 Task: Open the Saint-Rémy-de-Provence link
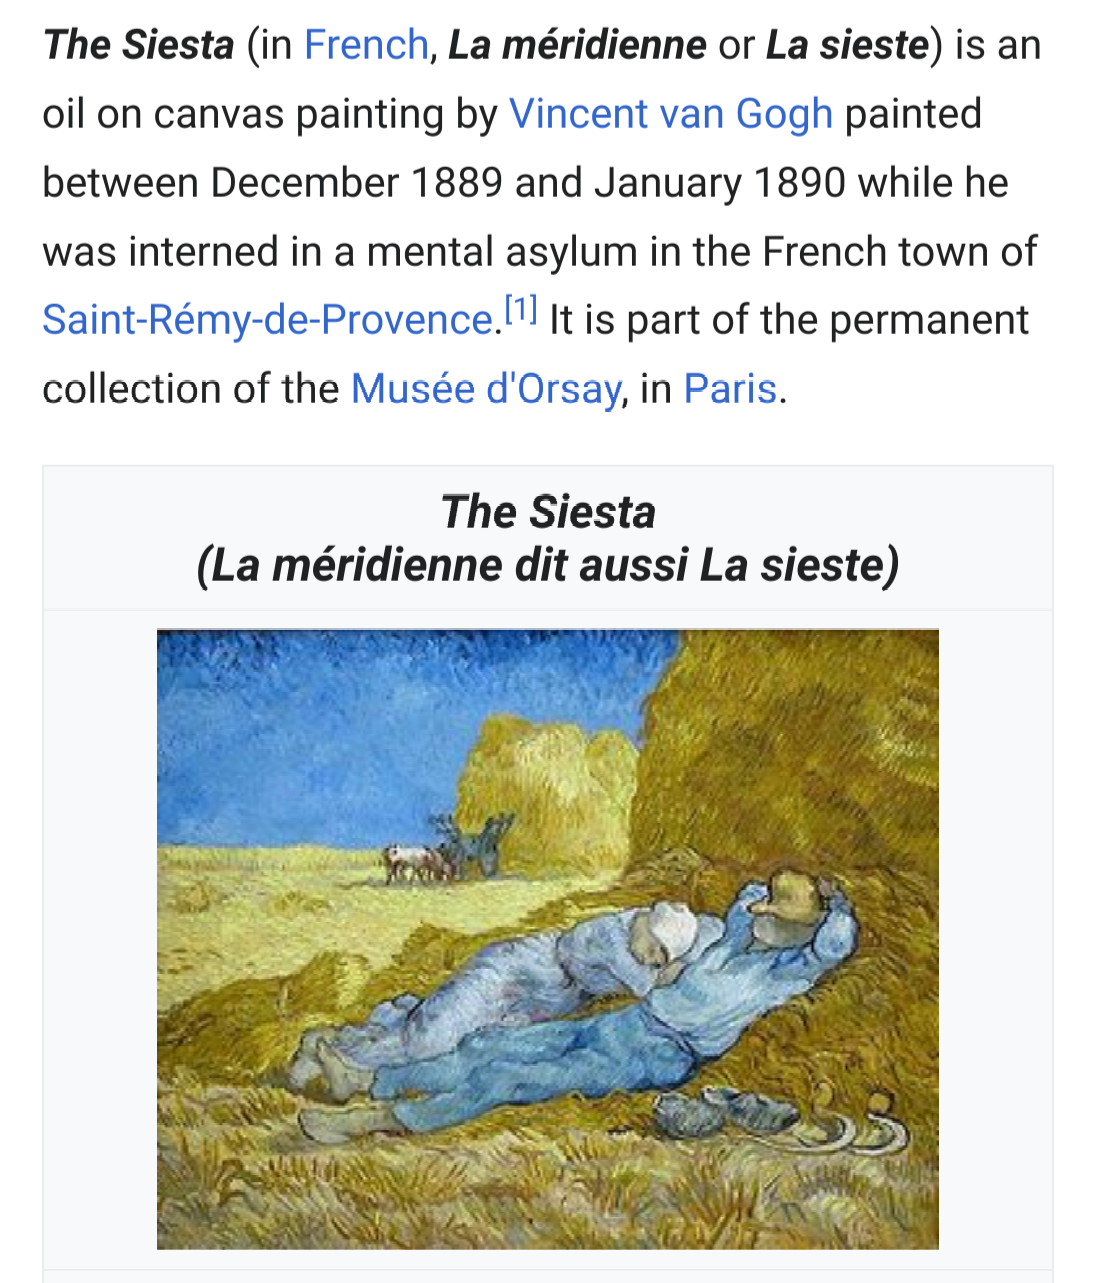tap(267, 321)
